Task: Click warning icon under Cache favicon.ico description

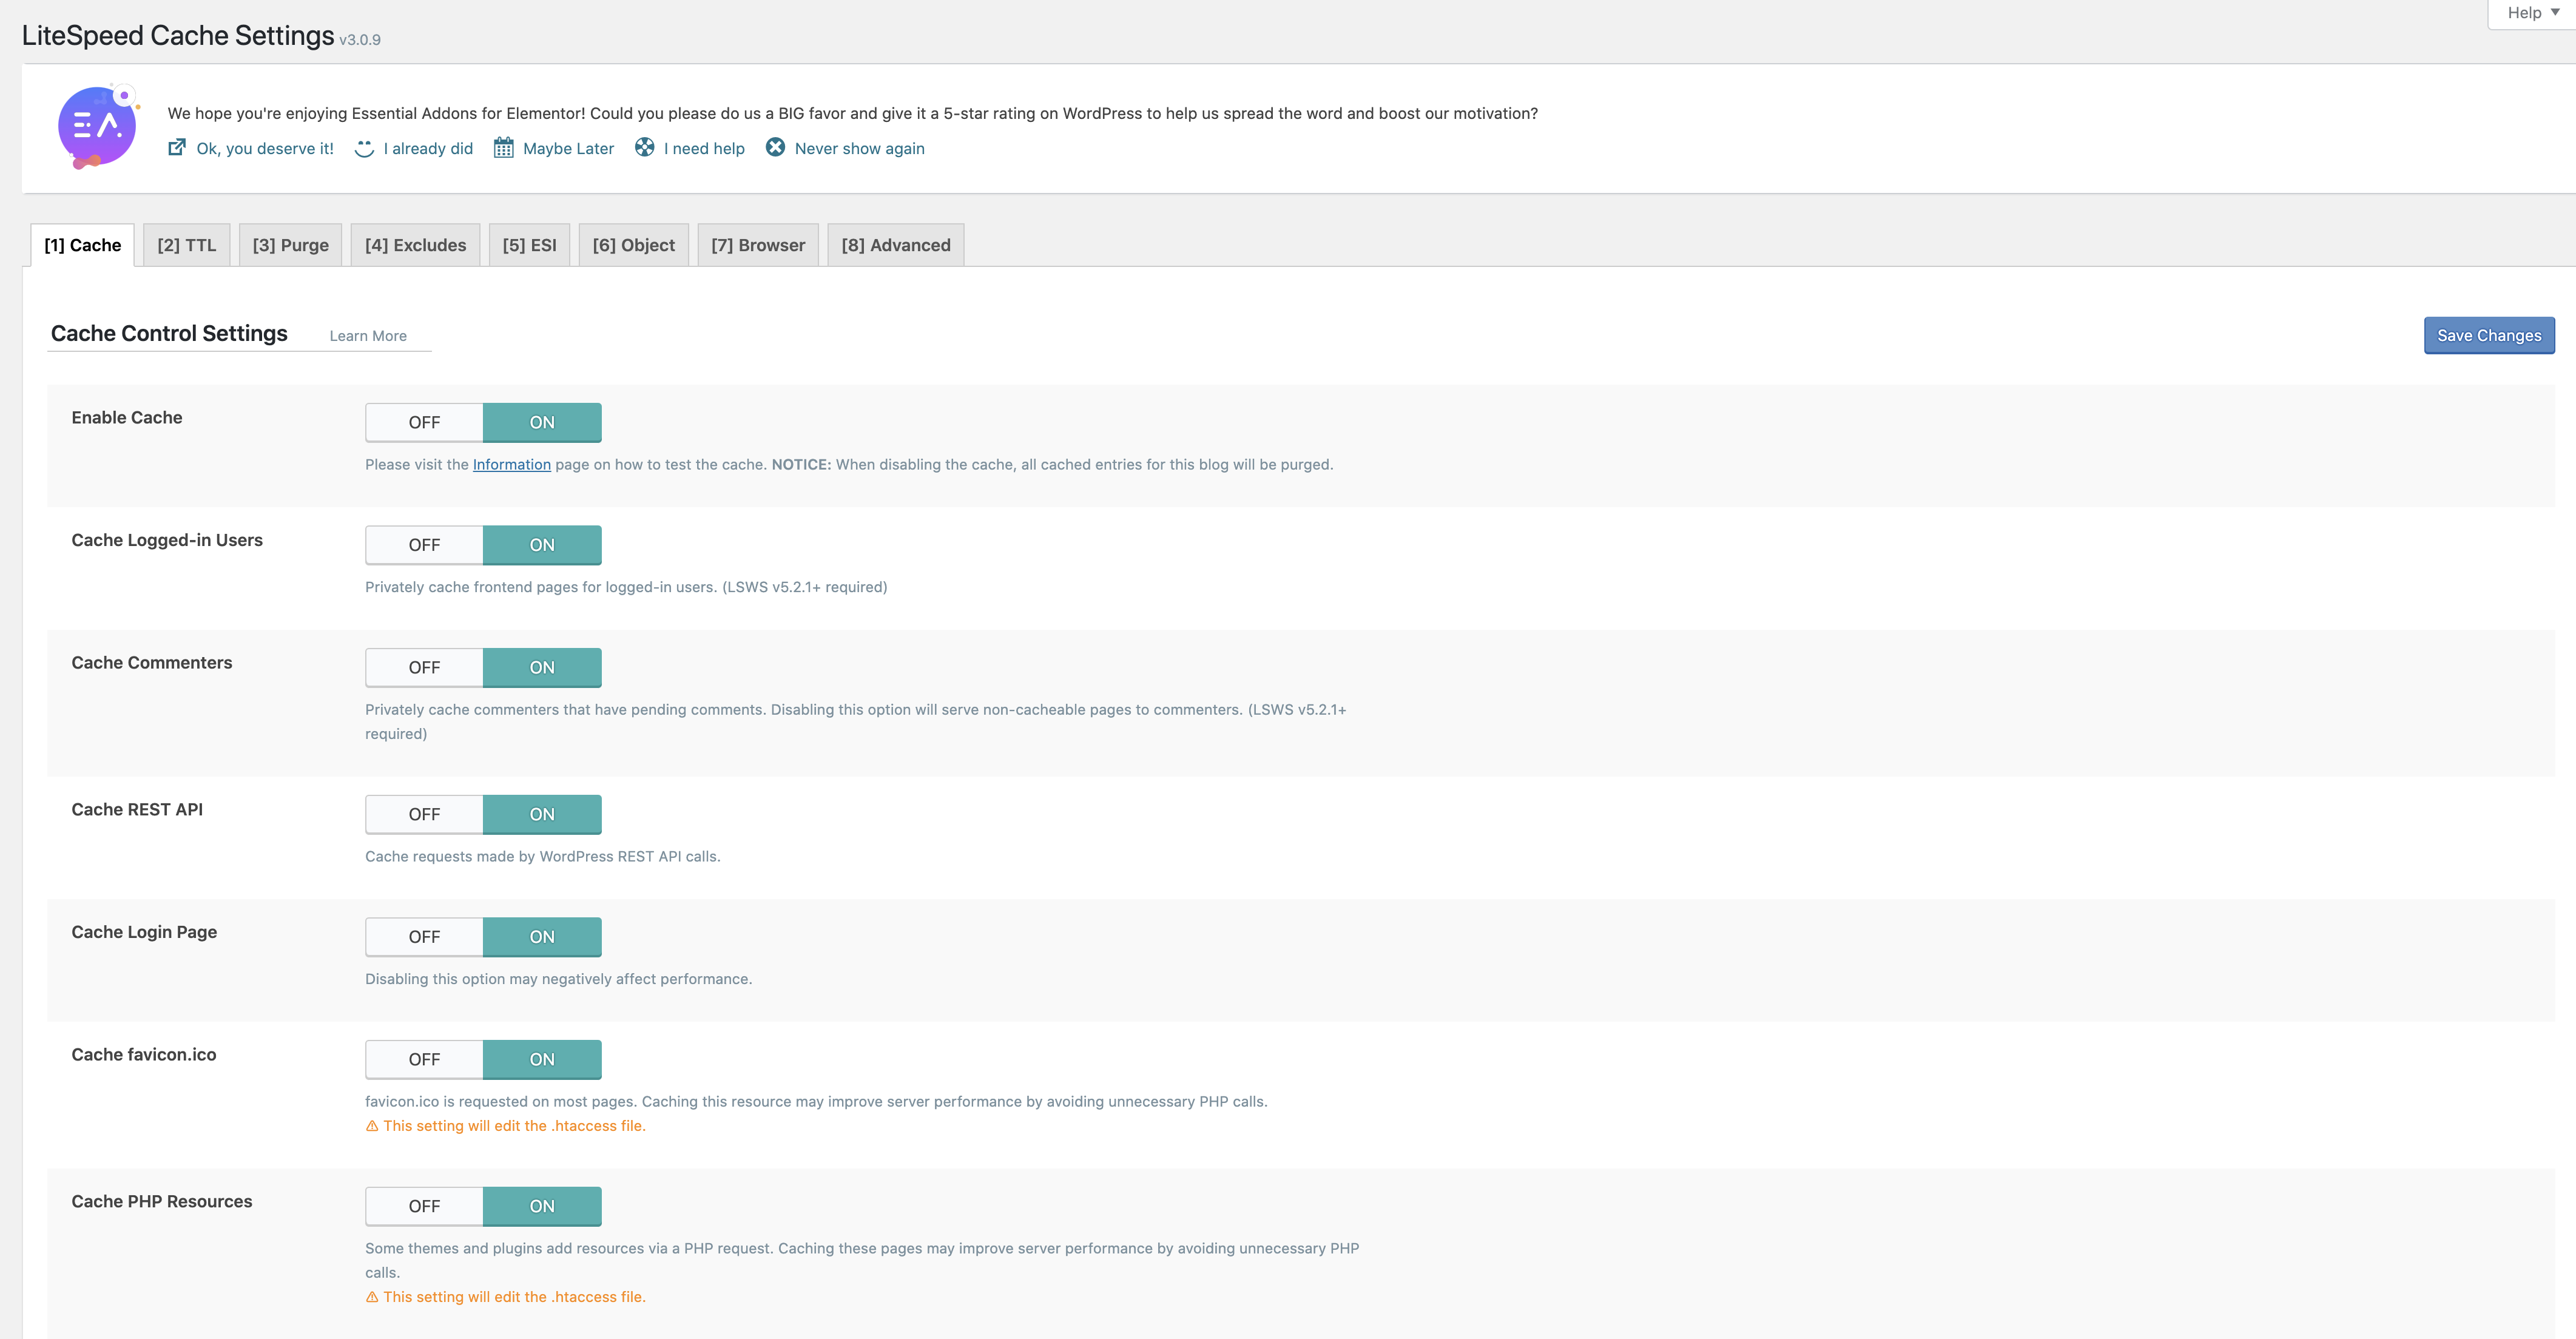Action: pos(372,1126)
